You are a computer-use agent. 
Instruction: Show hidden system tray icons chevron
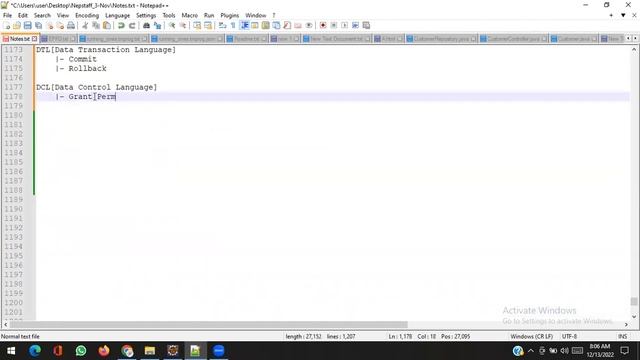point(531,351)
